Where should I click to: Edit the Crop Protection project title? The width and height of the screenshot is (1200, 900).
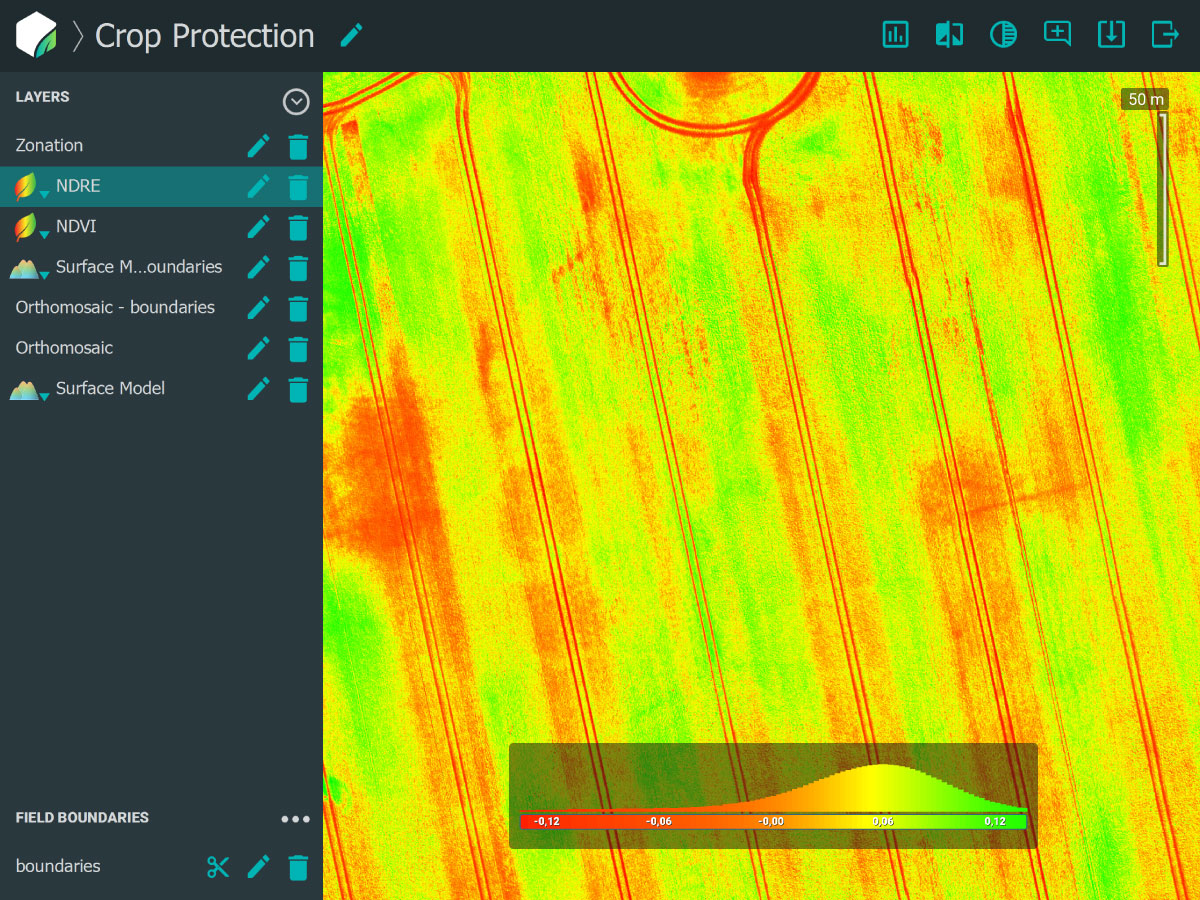pos(351,36)
